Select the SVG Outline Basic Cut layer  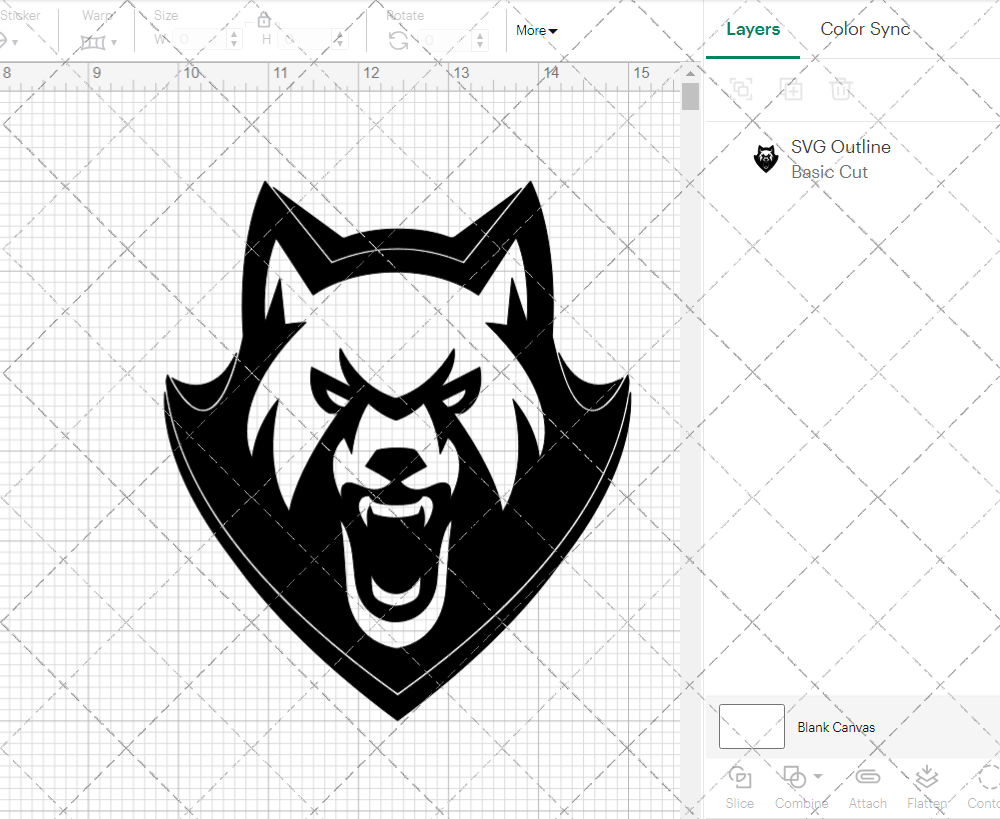click(x=840, y=158)
